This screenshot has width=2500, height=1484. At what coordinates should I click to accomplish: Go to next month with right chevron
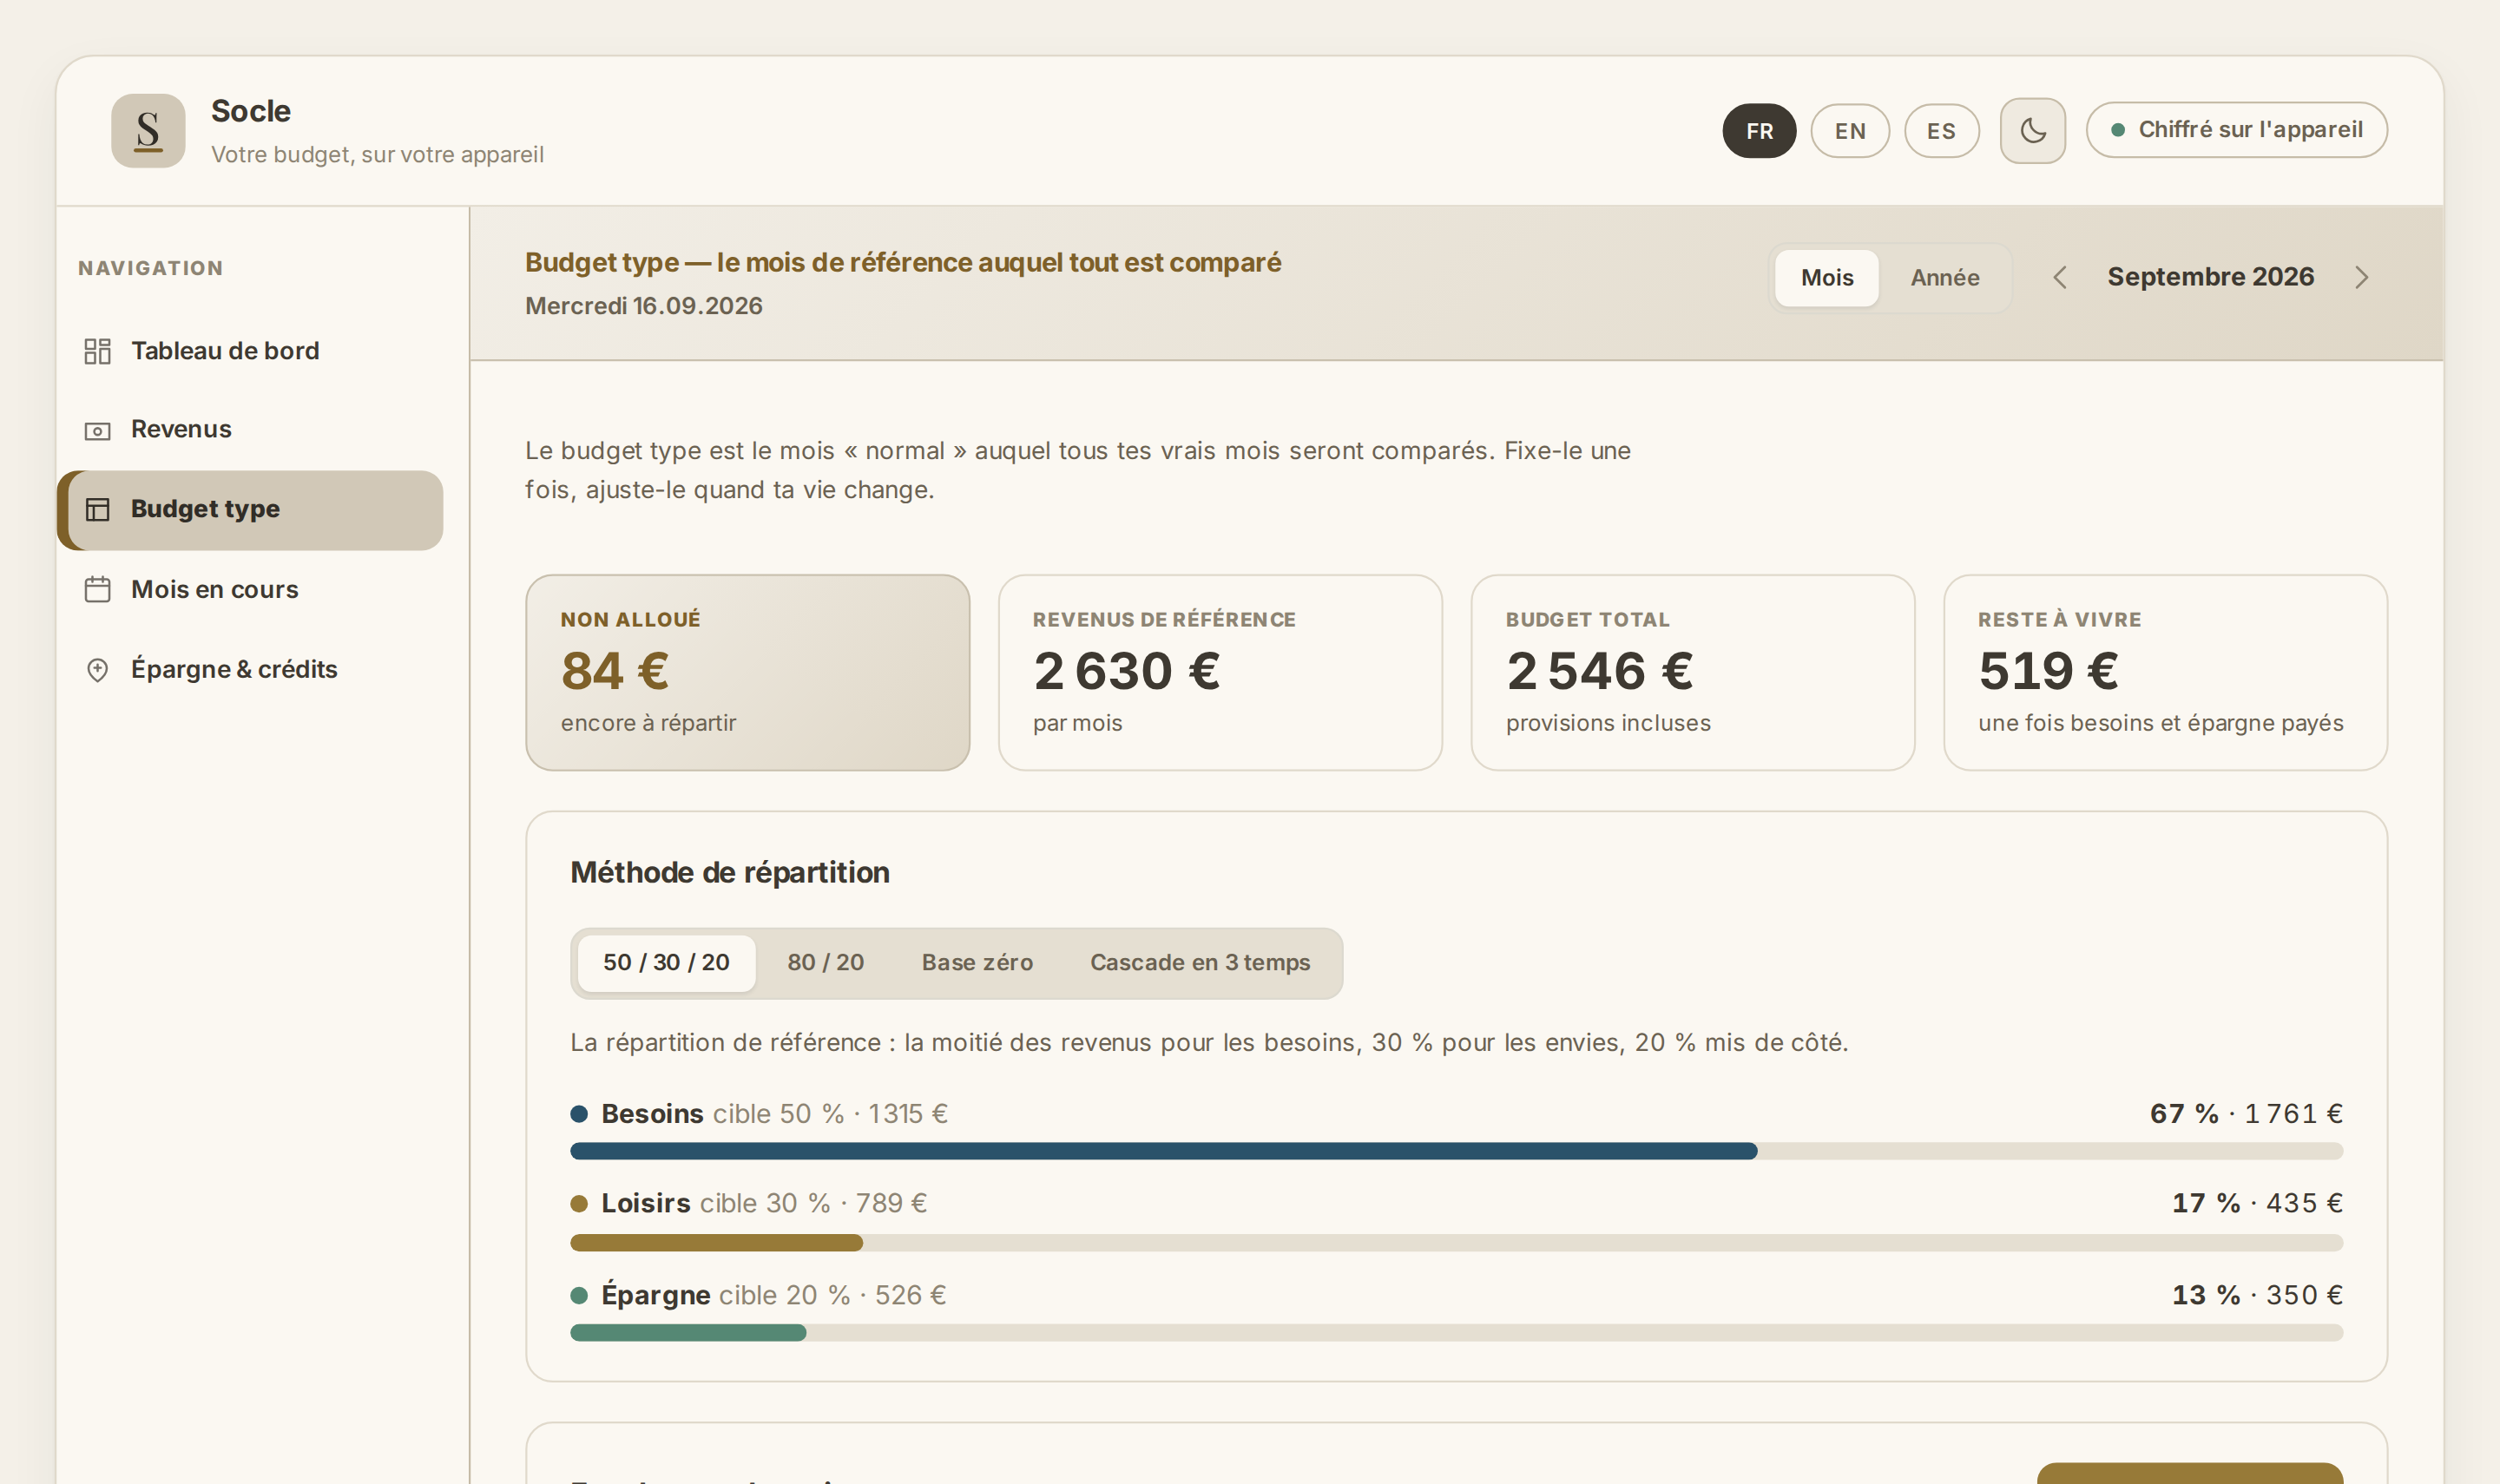tap(2361, 278)
